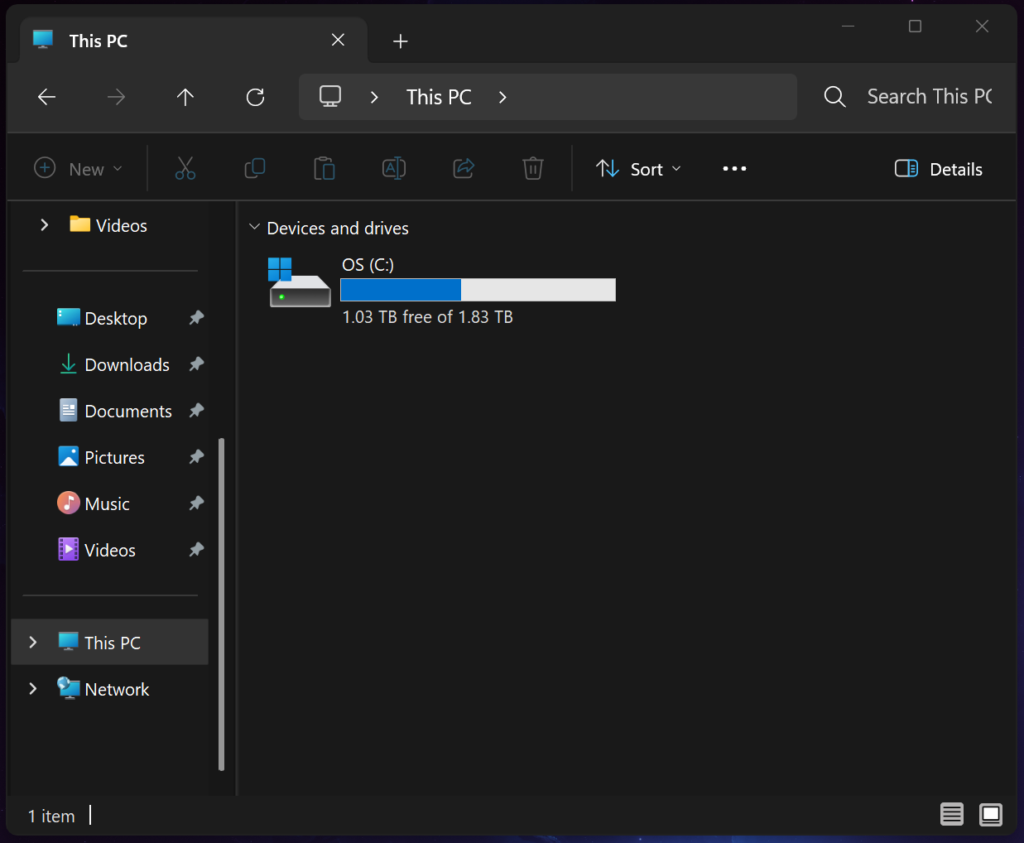1024x843 pixels.
Task: Cut the selected item (scissors)
Action: pyautogui.click(x=185, y=168)
